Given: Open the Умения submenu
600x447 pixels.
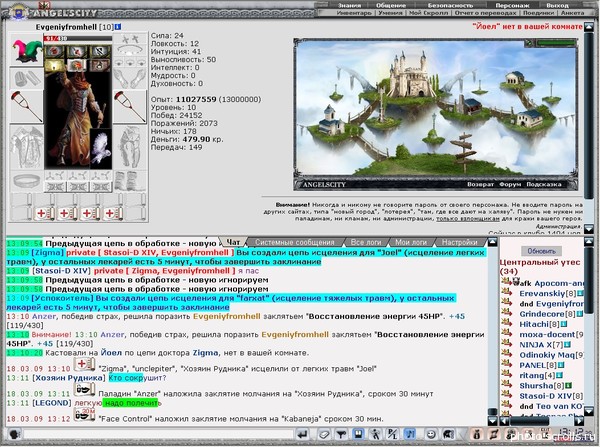Looking at the screenshot, I should 390,13.
